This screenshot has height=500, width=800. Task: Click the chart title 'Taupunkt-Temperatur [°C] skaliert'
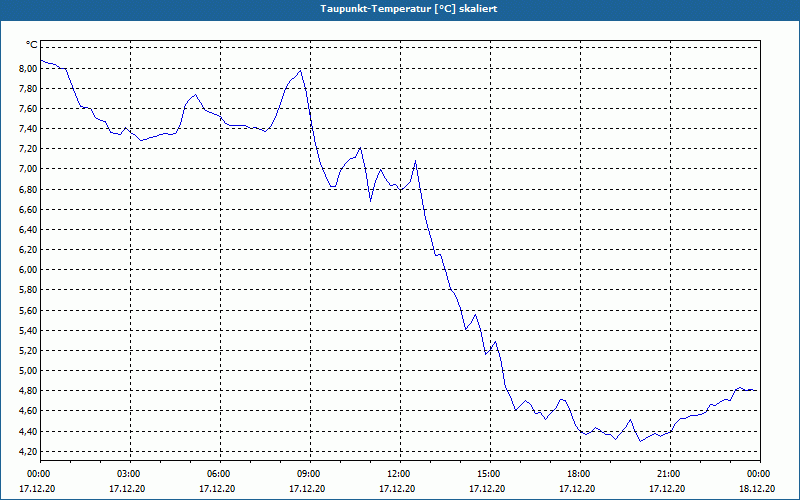(409, 9)
